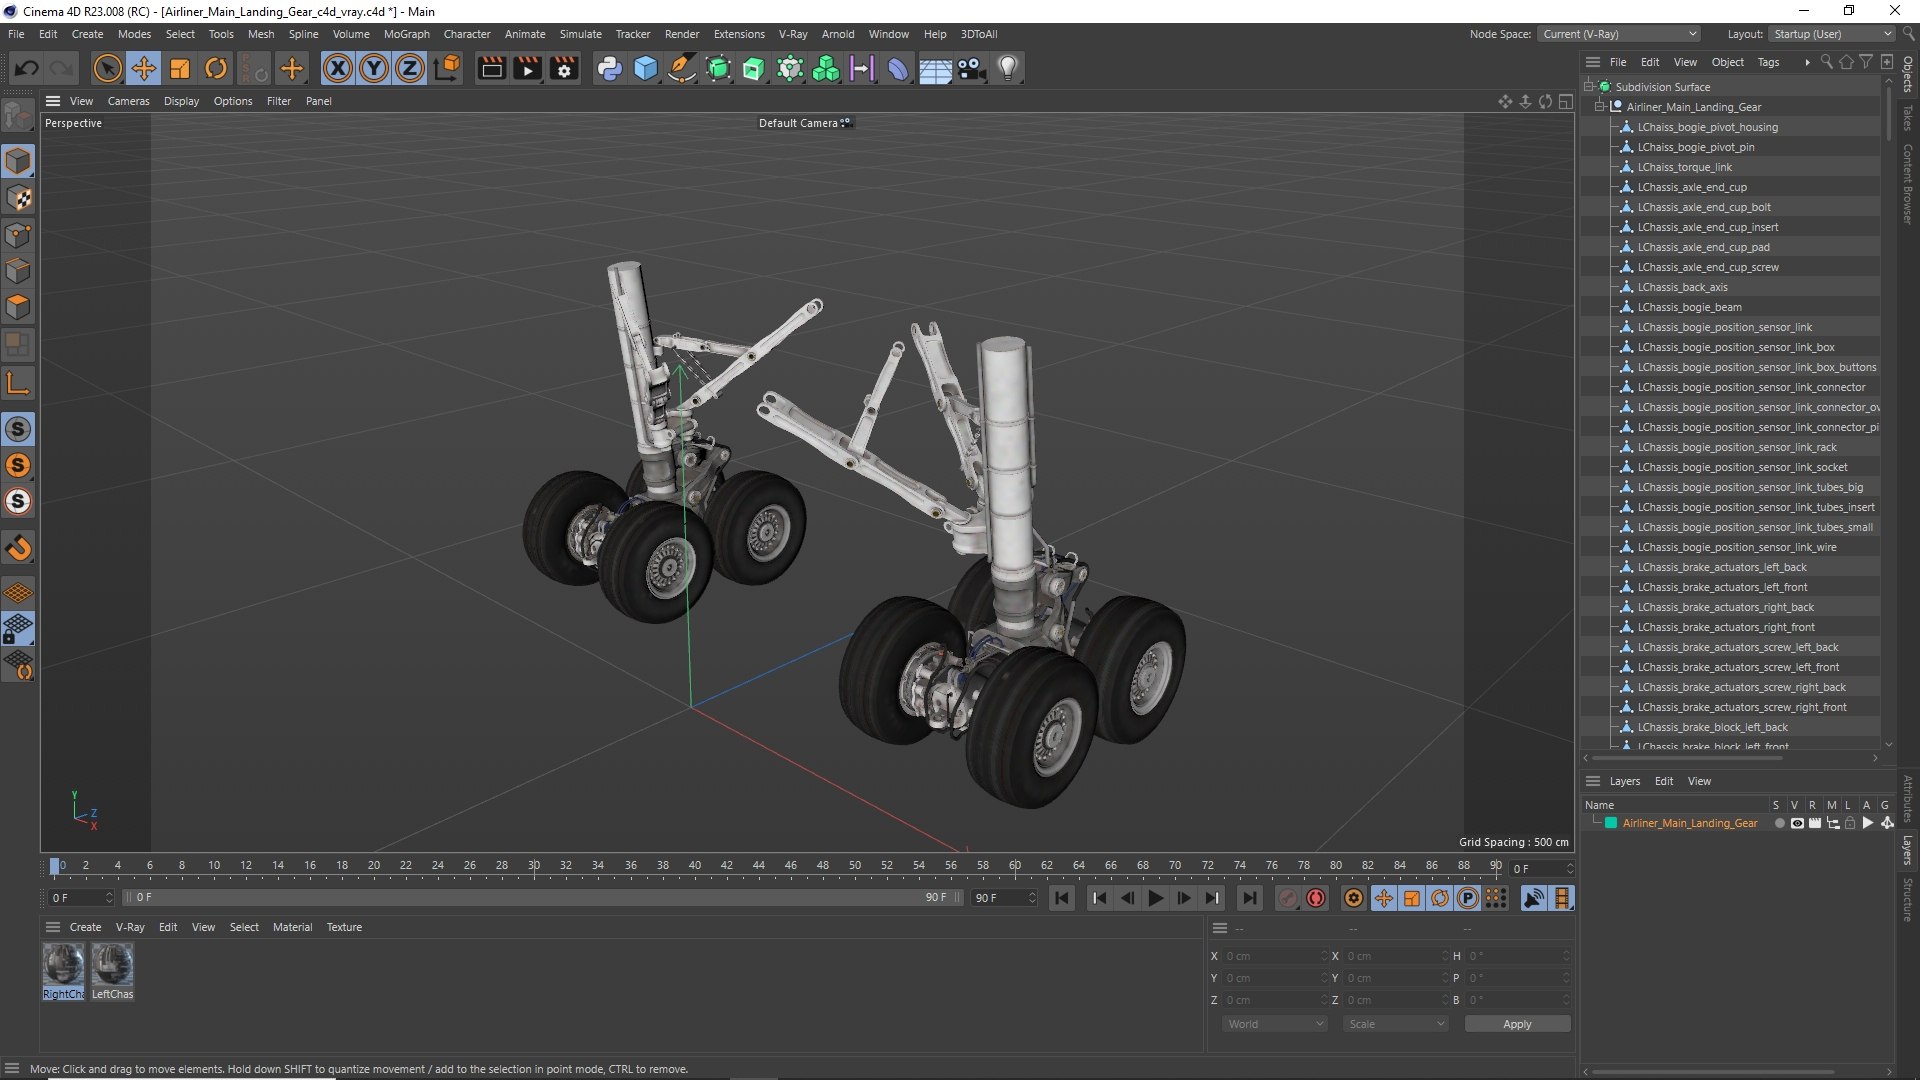Open the objects panel search magnifier
1920x1080 pixels.
click(1827, 62)
